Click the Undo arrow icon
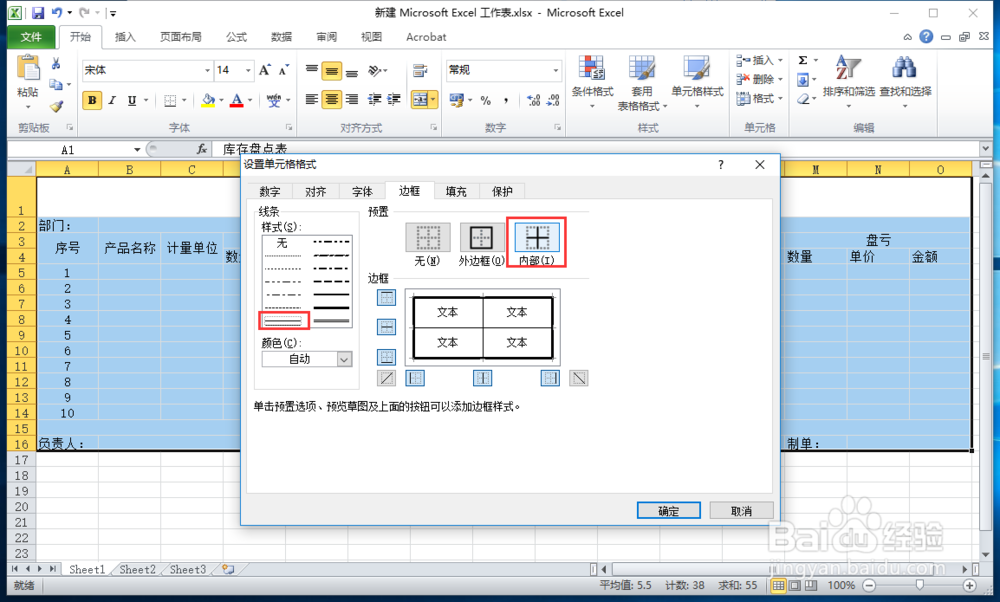The width and height of the screenshot is (1000, 602). pos(57,13)
